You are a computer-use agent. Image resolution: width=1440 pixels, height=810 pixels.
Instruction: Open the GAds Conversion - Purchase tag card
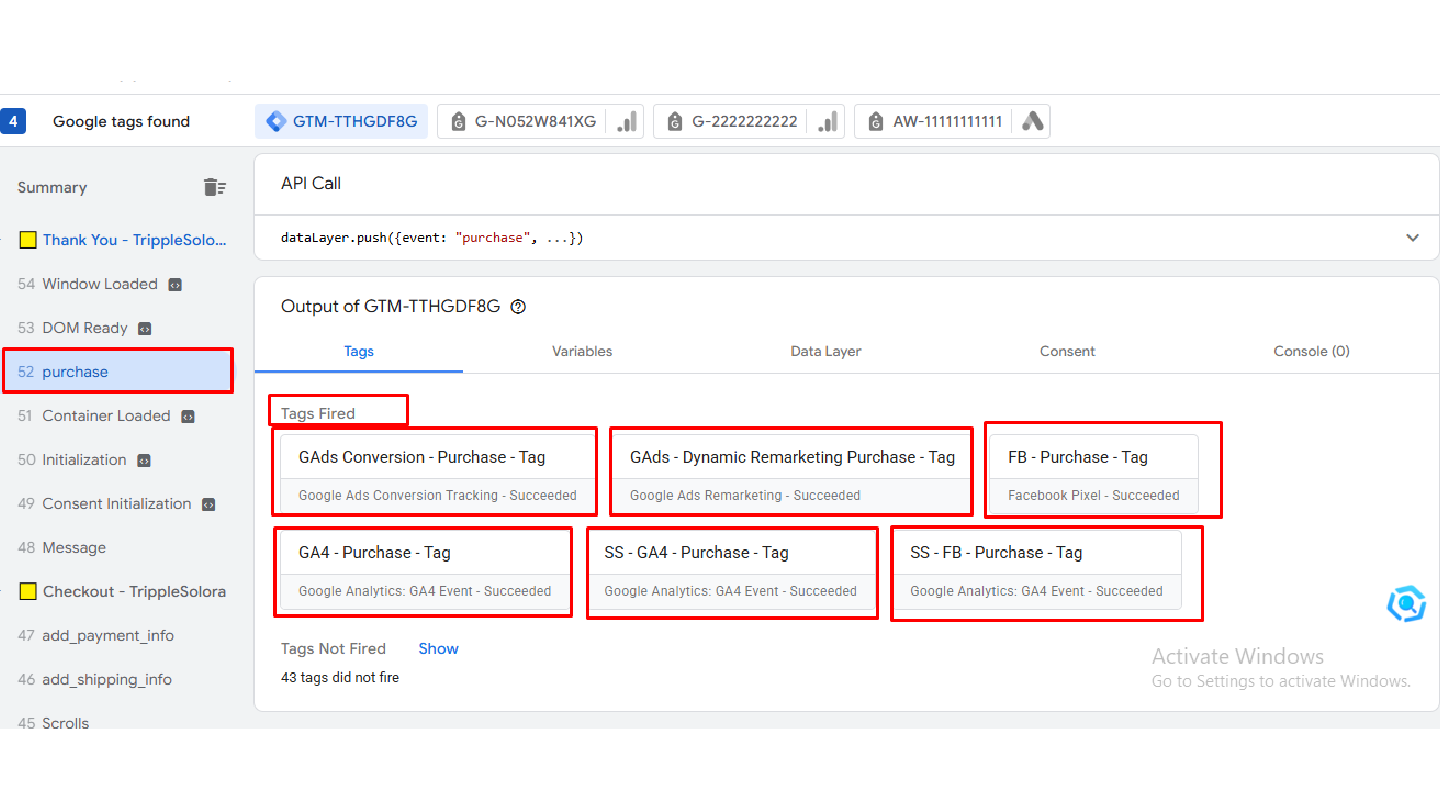437,475
